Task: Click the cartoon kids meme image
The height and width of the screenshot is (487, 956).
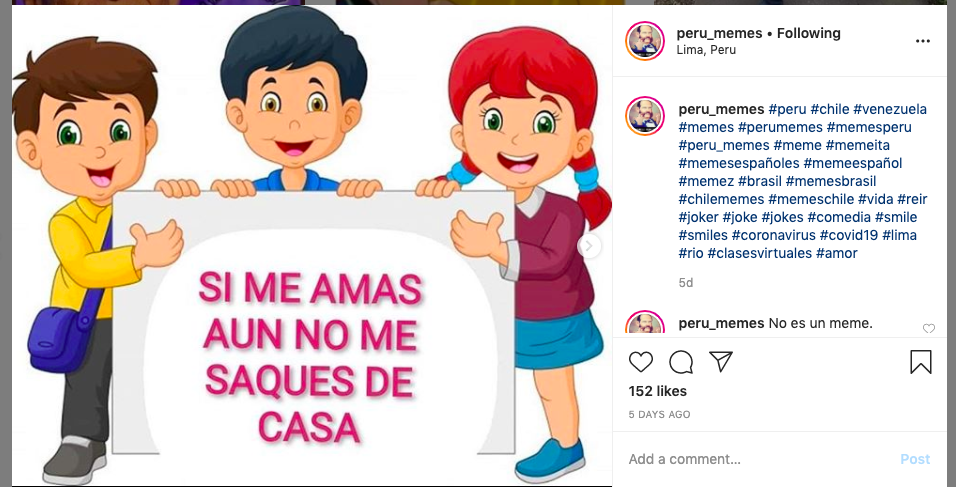Action: pos(312,246)
